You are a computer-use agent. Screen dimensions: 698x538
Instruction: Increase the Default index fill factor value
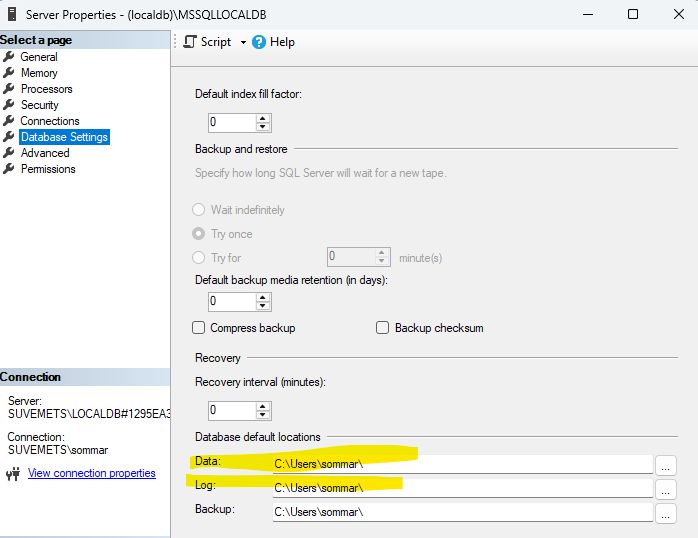263,118
